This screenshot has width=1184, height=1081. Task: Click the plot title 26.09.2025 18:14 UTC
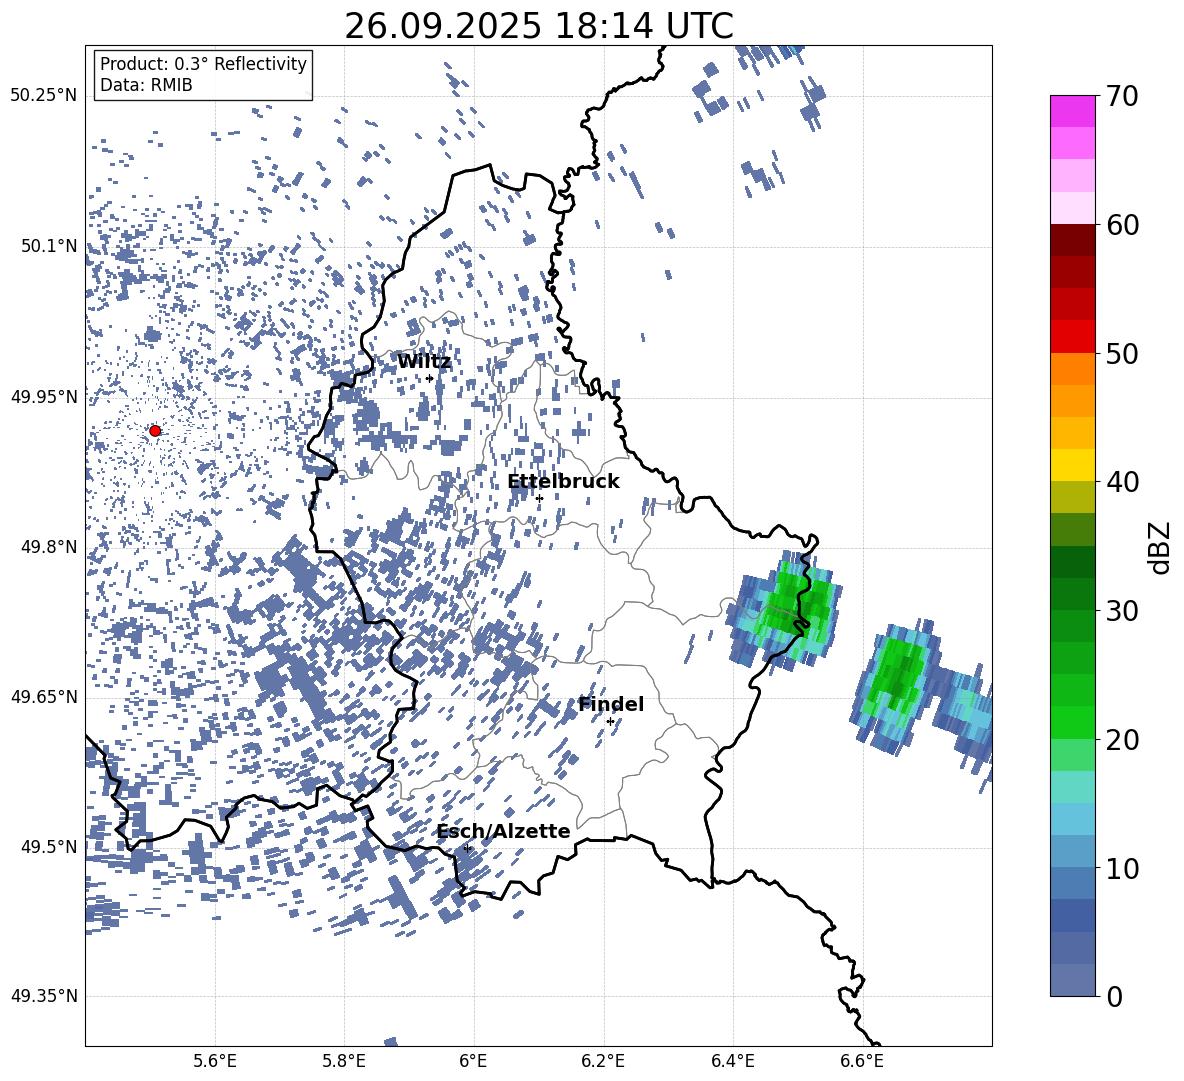(538, 26)
